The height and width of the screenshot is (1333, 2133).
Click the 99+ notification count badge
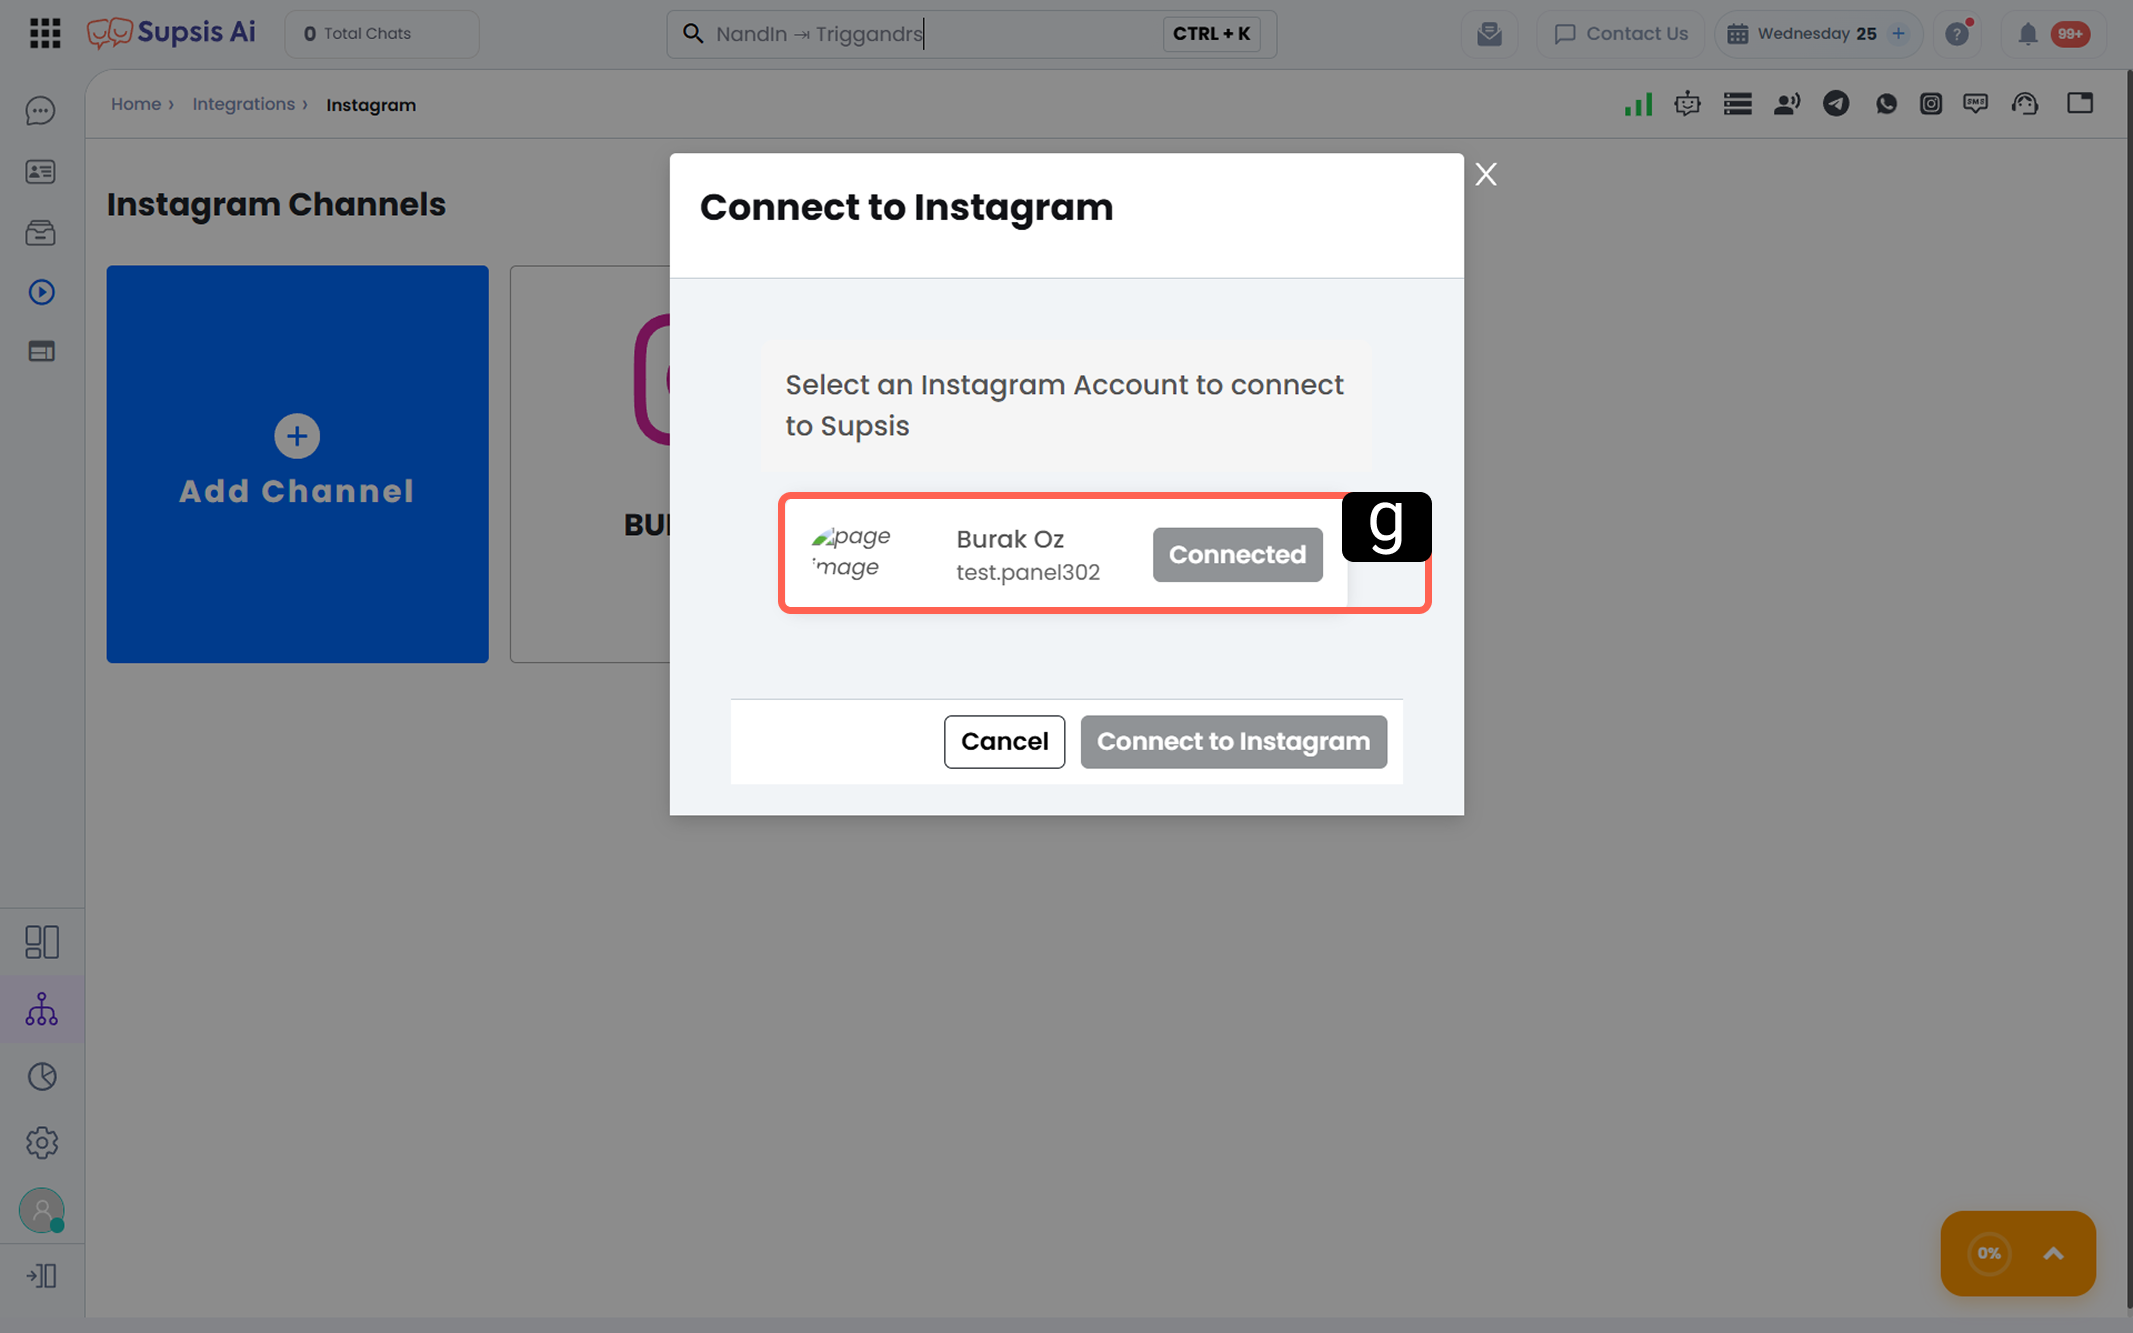(x=2069, y=34)
